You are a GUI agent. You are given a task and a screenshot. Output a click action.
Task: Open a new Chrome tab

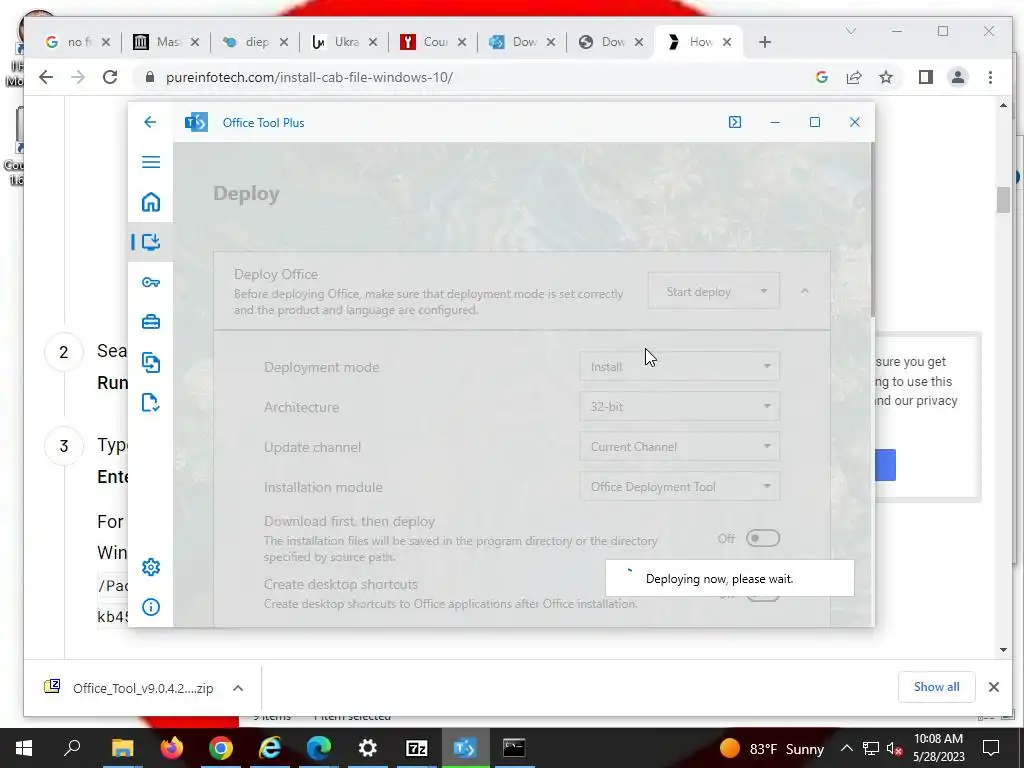click(765, 42)
